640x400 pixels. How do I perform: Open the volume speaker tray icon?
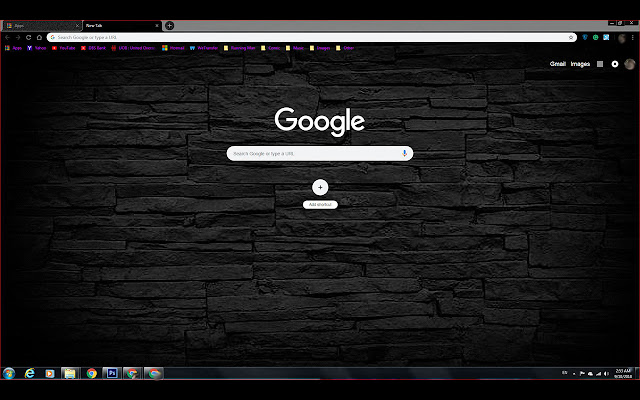pyautogui.click(x=607, y=373)
